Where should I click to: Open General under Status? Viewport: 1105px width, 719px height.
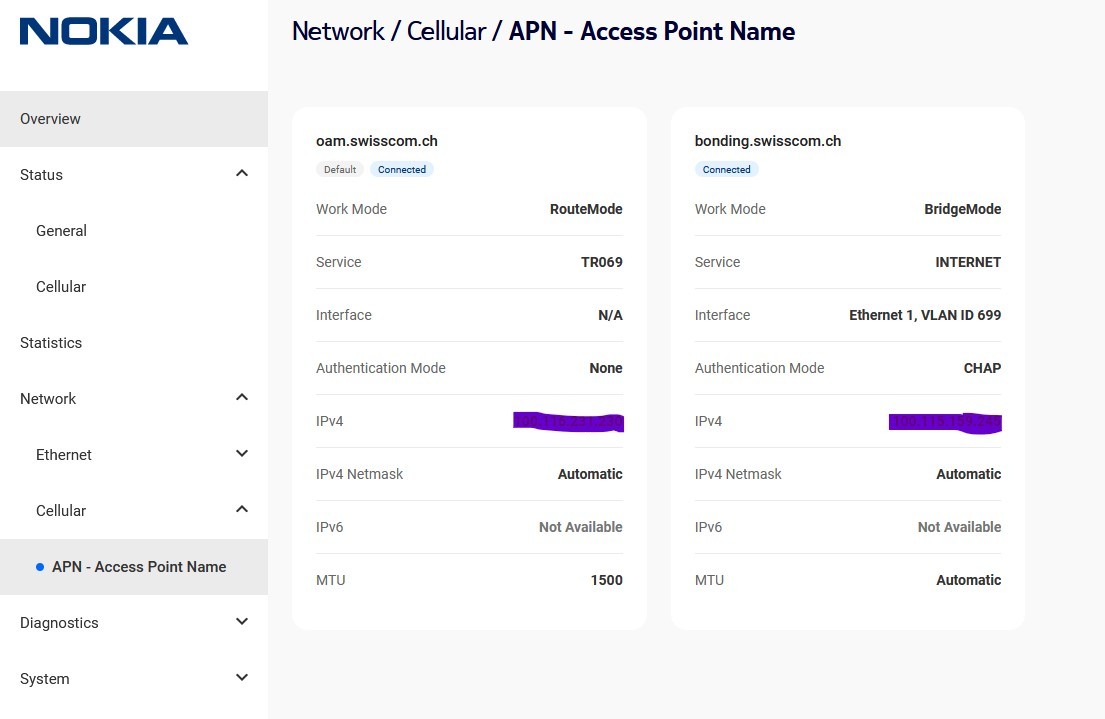61,231
